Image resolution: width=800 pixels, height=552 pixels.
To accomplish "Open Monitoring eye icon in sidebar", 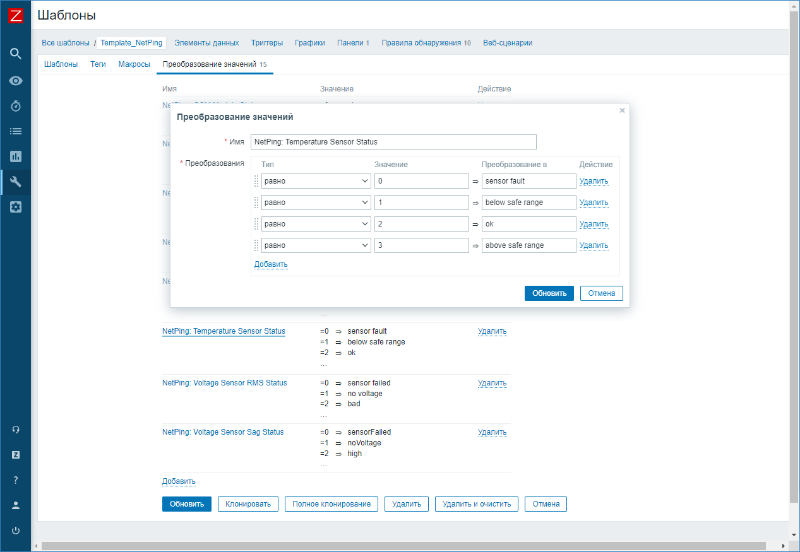I will click(x=15, y=81).
